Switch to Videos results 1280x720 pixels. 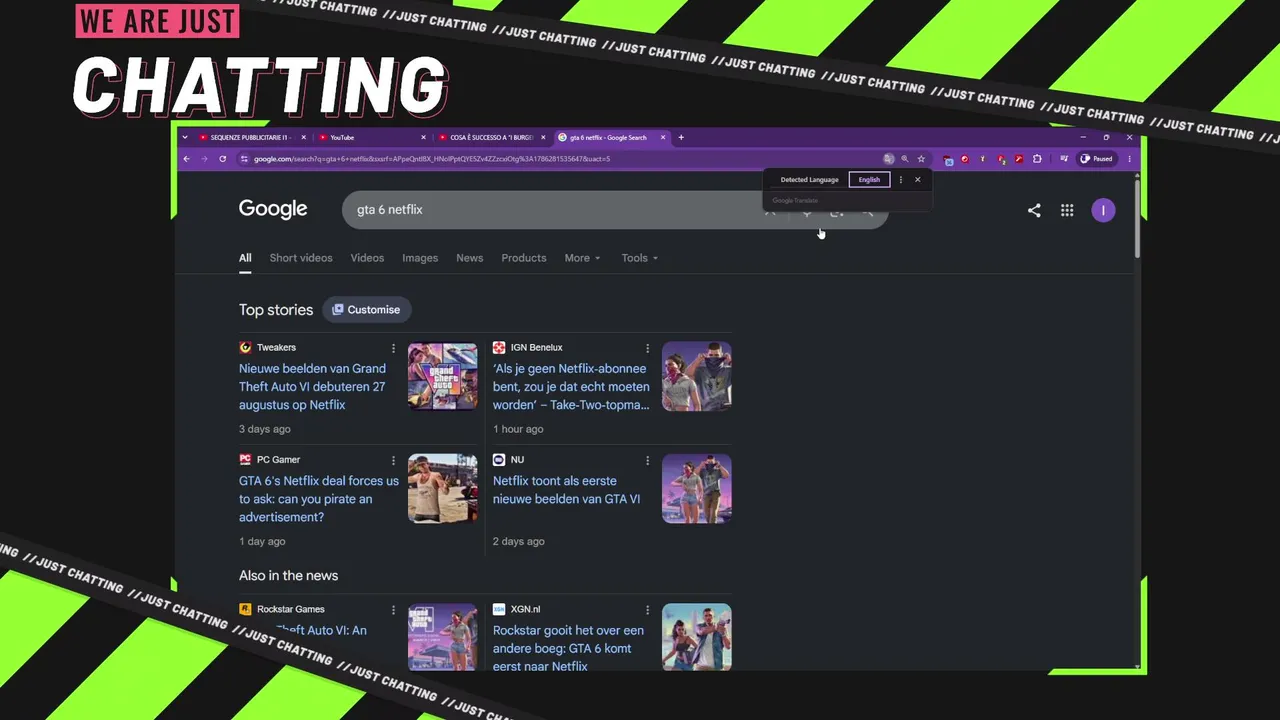click(x=367, y=258)
